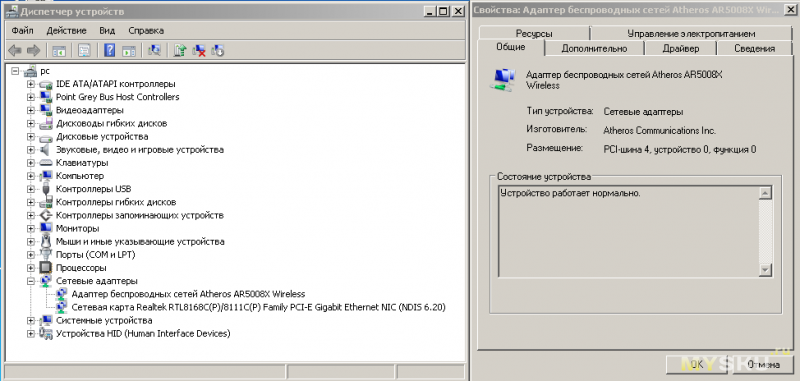Expand the Системные устройства node
The height and width of the screenshot is (381, 800).
31,321
